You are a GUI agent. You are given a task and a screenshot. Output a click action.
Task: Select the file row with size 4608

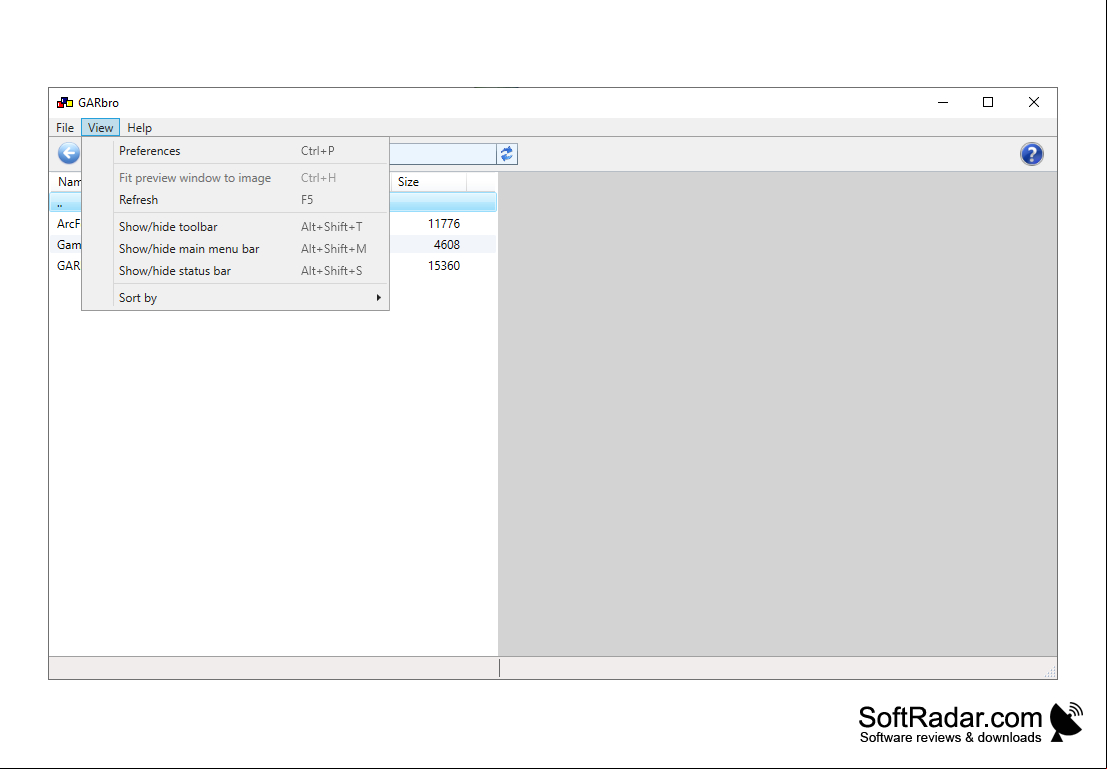click(x=273, y=245)
